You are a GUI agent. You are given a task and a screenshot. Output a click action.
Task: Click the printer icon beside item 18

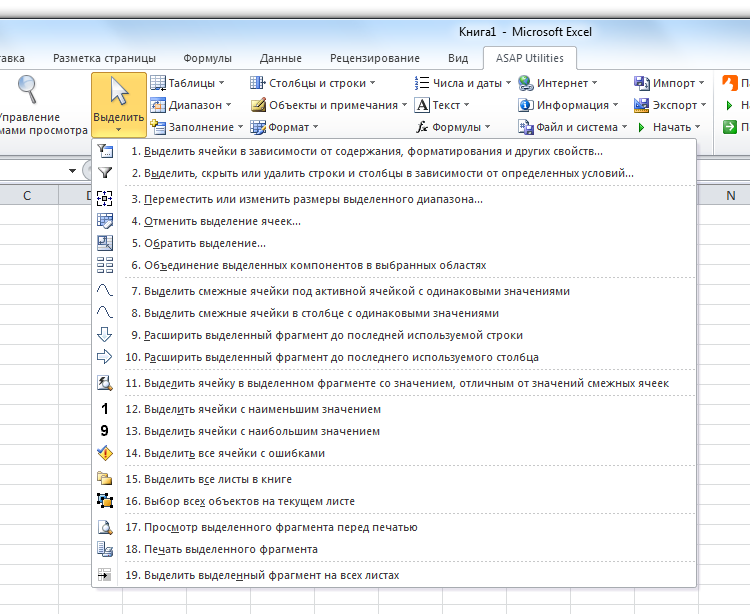(105, 549)
